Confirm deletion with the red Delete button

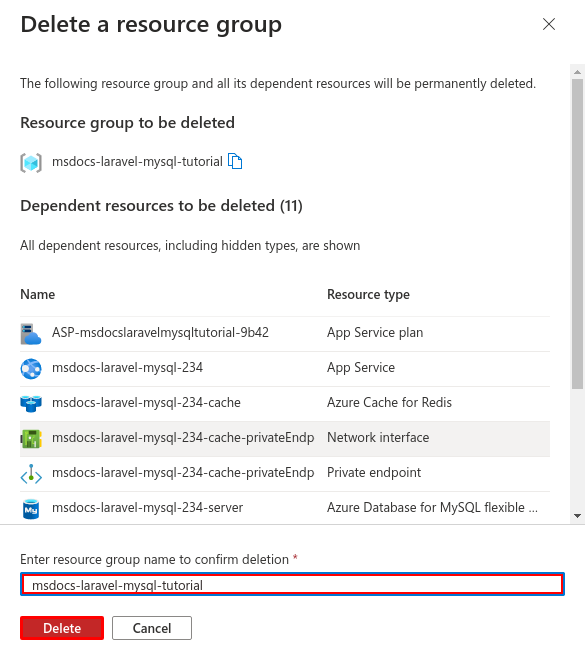click(x=62, y=628)
